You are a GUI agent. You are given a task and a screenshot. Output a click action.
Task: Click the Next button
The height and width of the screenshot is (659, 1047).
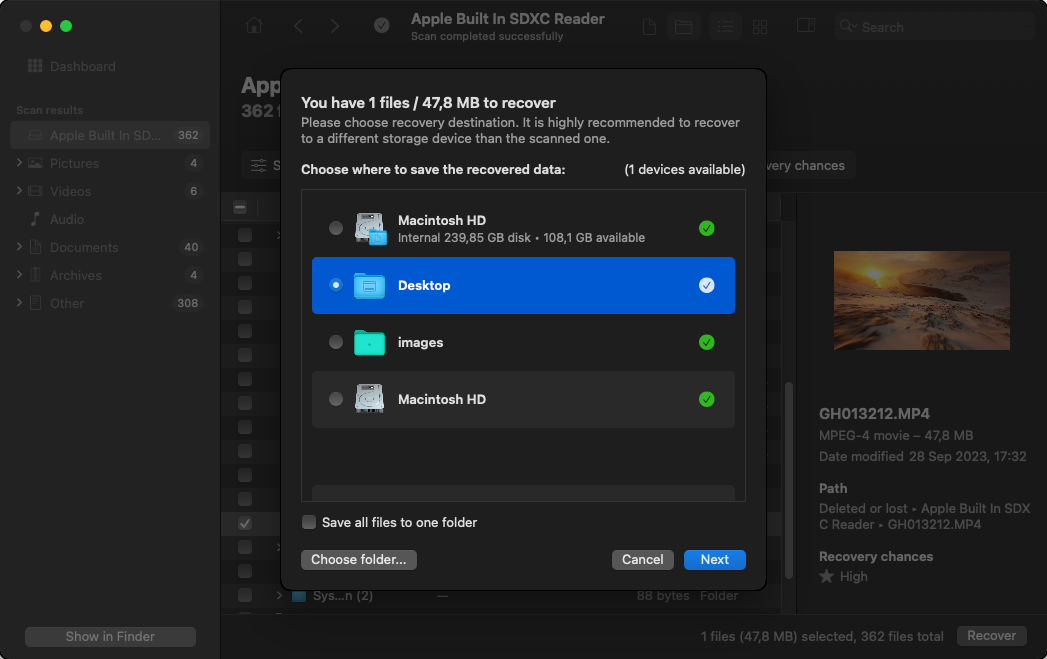click(x=714, y=560)
